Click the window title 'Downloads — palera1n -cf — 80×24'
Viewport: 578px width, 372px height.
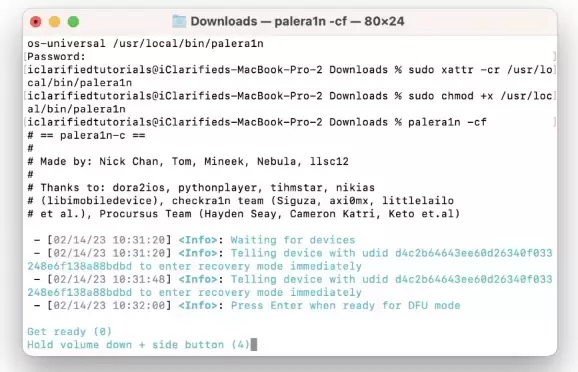pos(297,21)
